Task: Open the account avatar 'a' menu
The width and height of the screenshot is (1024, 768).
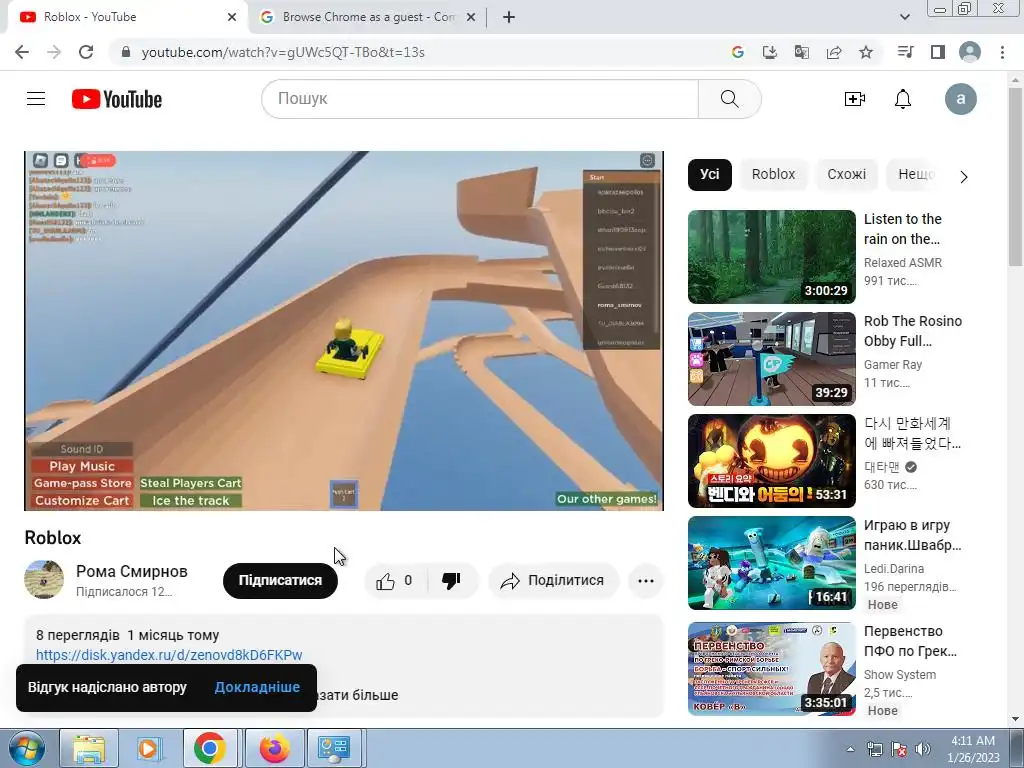Action: [x=960, y=99]
